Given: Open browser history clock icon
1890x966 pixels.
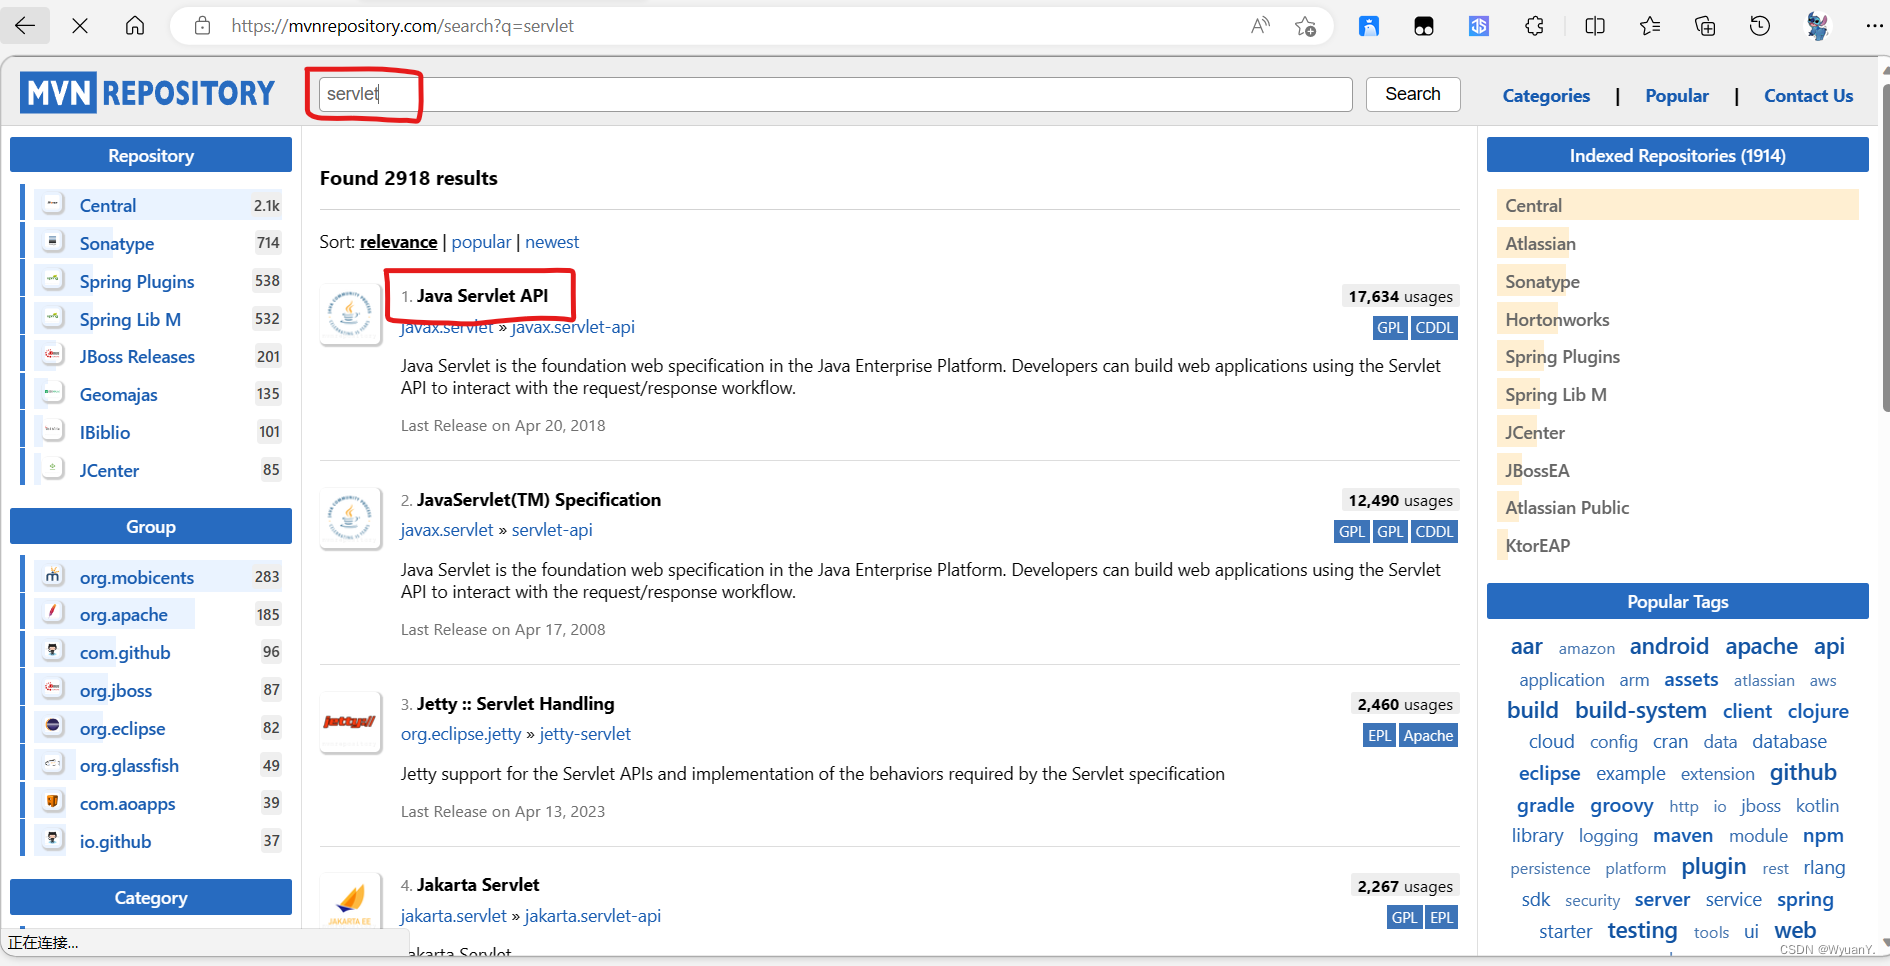Looking at the screenshot, I should tap(1760, 26).
